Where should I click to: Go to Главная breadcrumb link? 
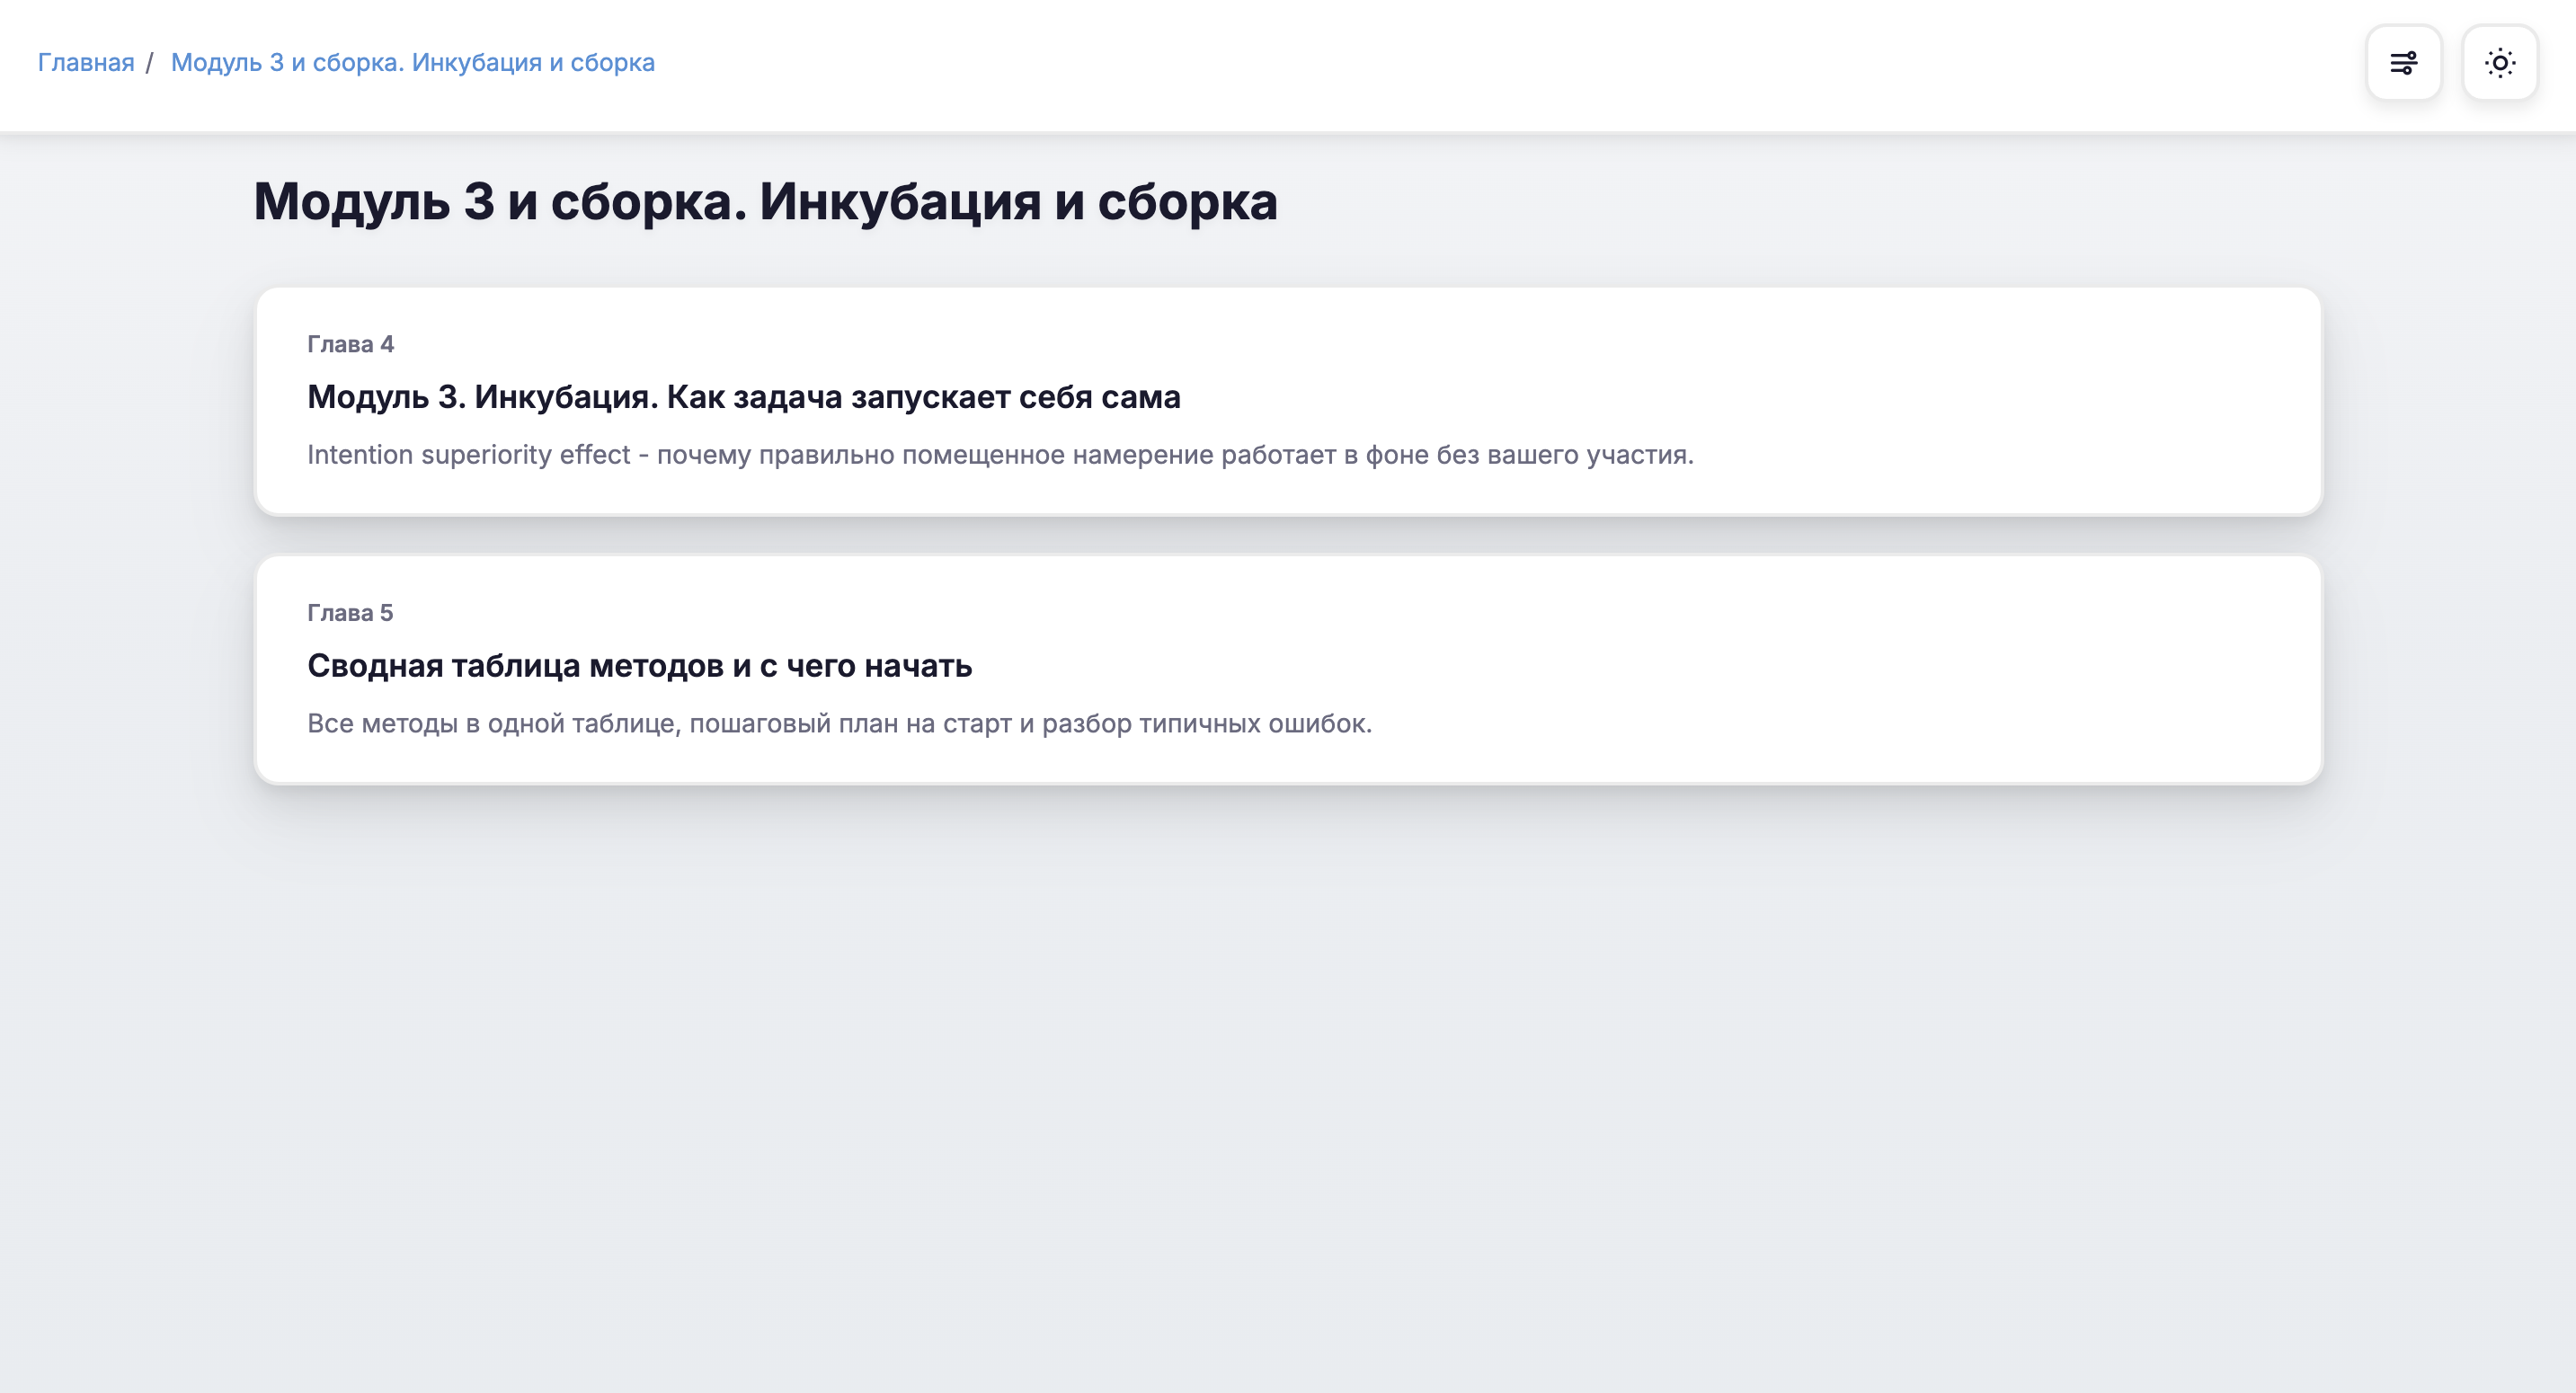click(86, 62)
